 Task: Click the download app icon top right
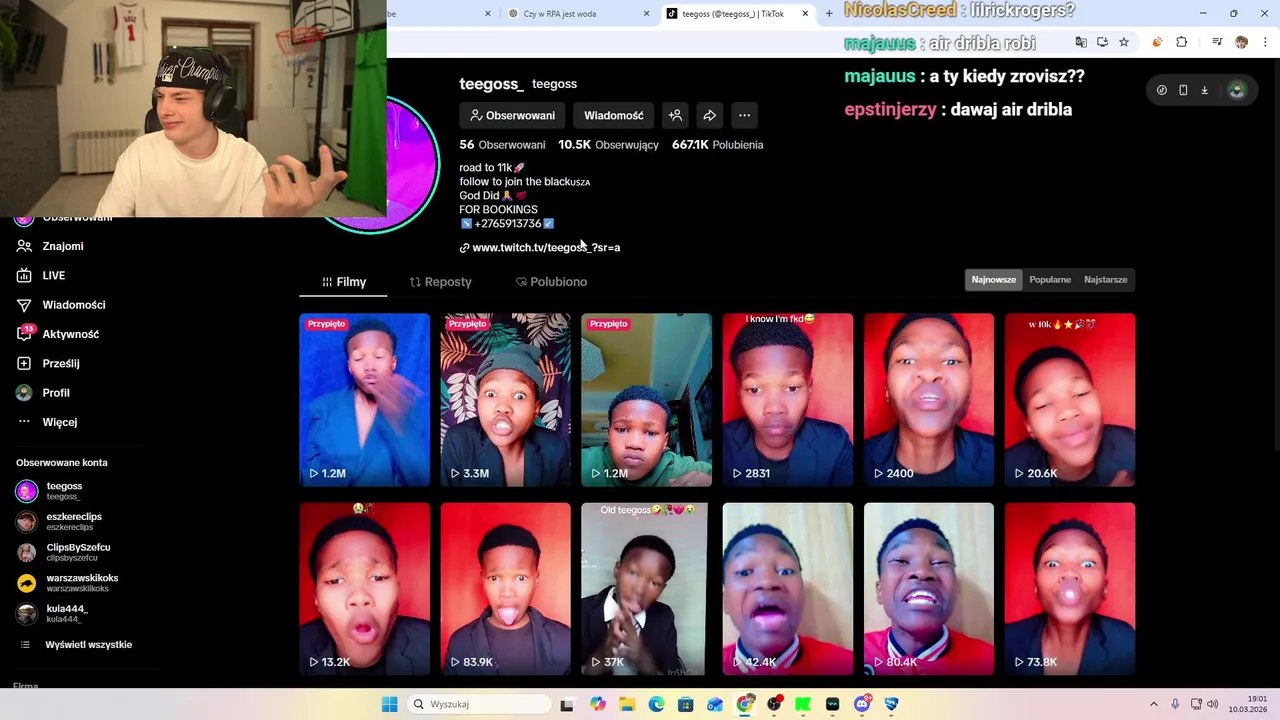[x=1204, y=90]
